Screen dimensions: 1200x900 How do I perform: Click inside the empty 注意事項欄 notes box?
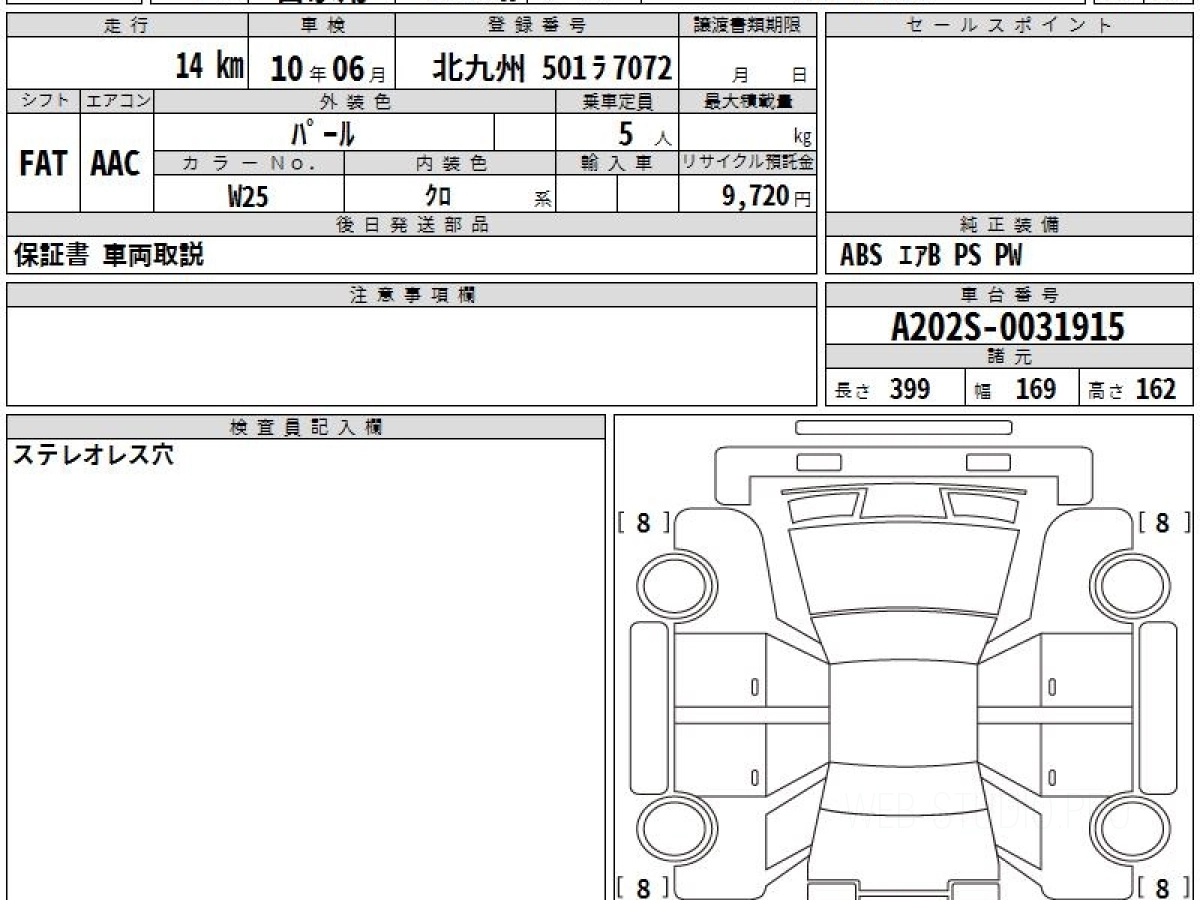coord(411,355)
